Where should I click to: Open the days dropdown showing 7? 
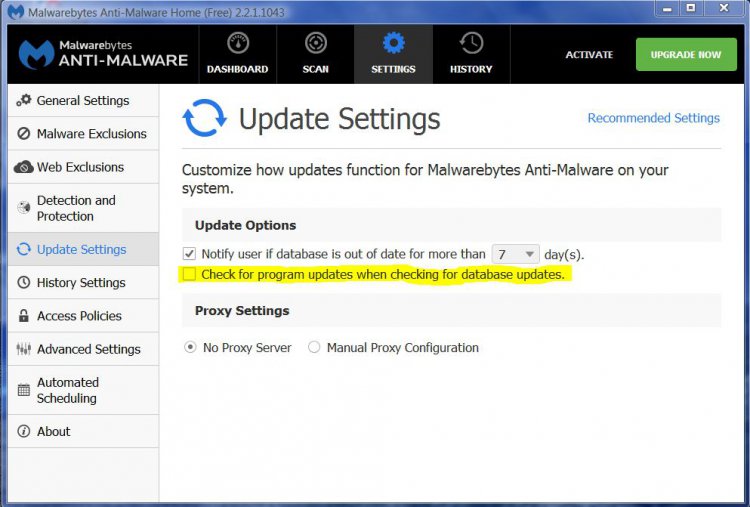click(516, 254)
